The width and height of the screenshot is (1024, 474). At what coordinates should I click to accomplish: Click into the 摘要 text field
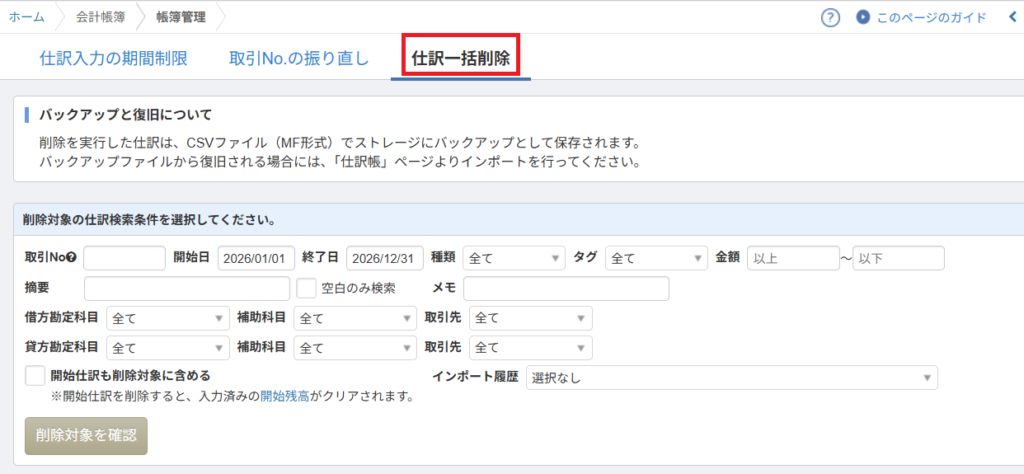[x=187, y=288]
